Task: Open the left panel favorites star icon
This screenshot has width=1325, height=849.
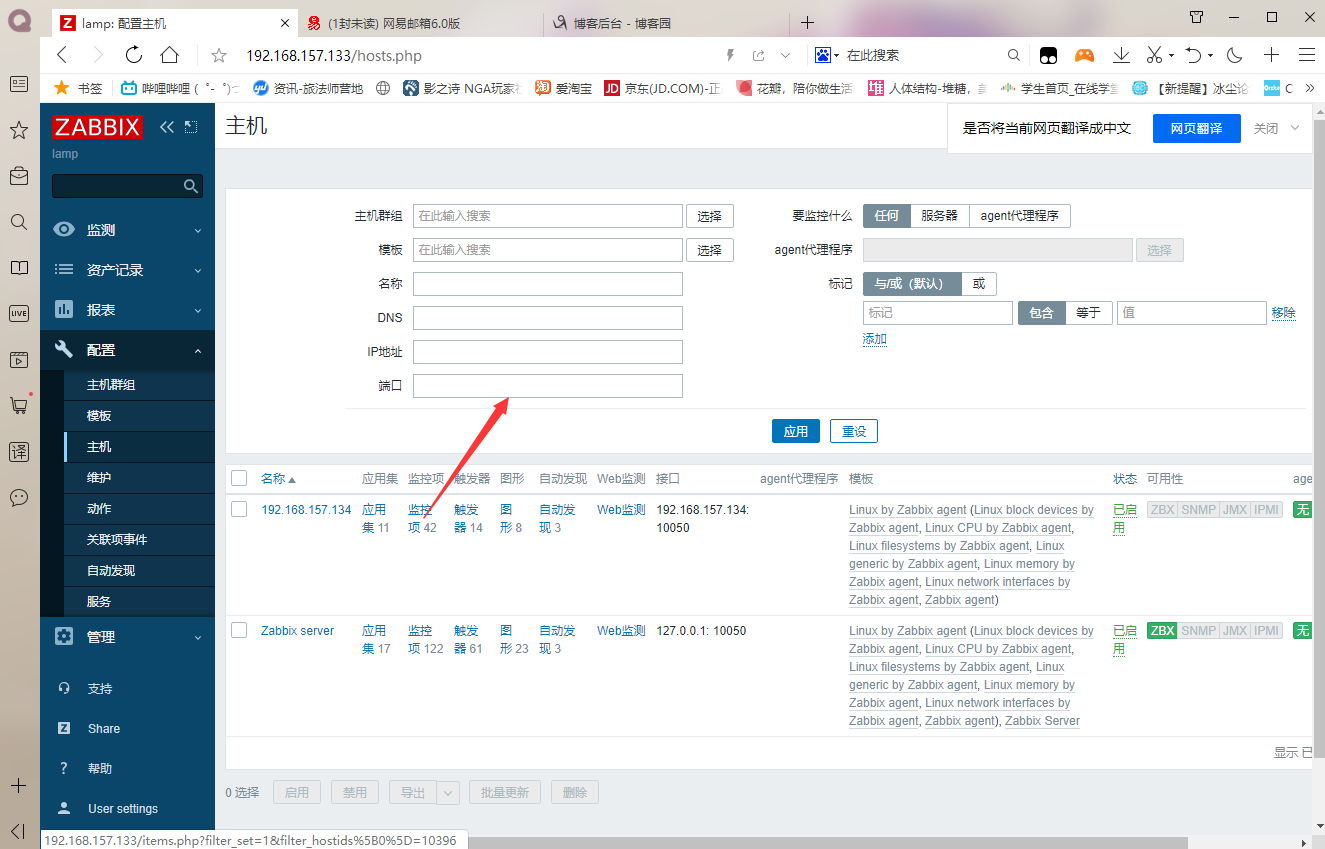Action: click(x=18, y=130)
